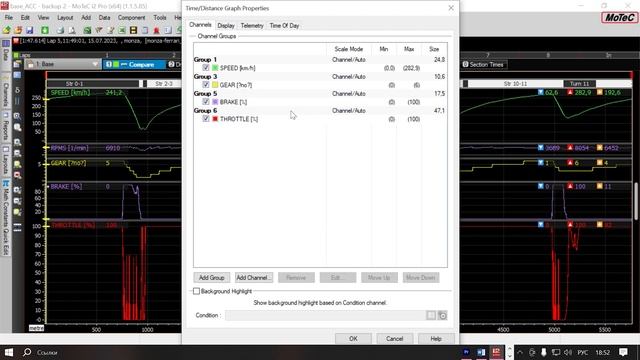This screenshot has height=360, width=640.
Task: Open Math Constants Quick Edit side tab
Action: point(6,218)
